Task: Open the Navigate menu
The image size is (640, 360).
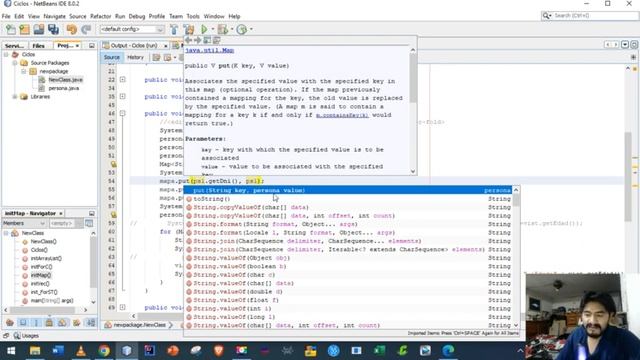Action: click(54, 16)
